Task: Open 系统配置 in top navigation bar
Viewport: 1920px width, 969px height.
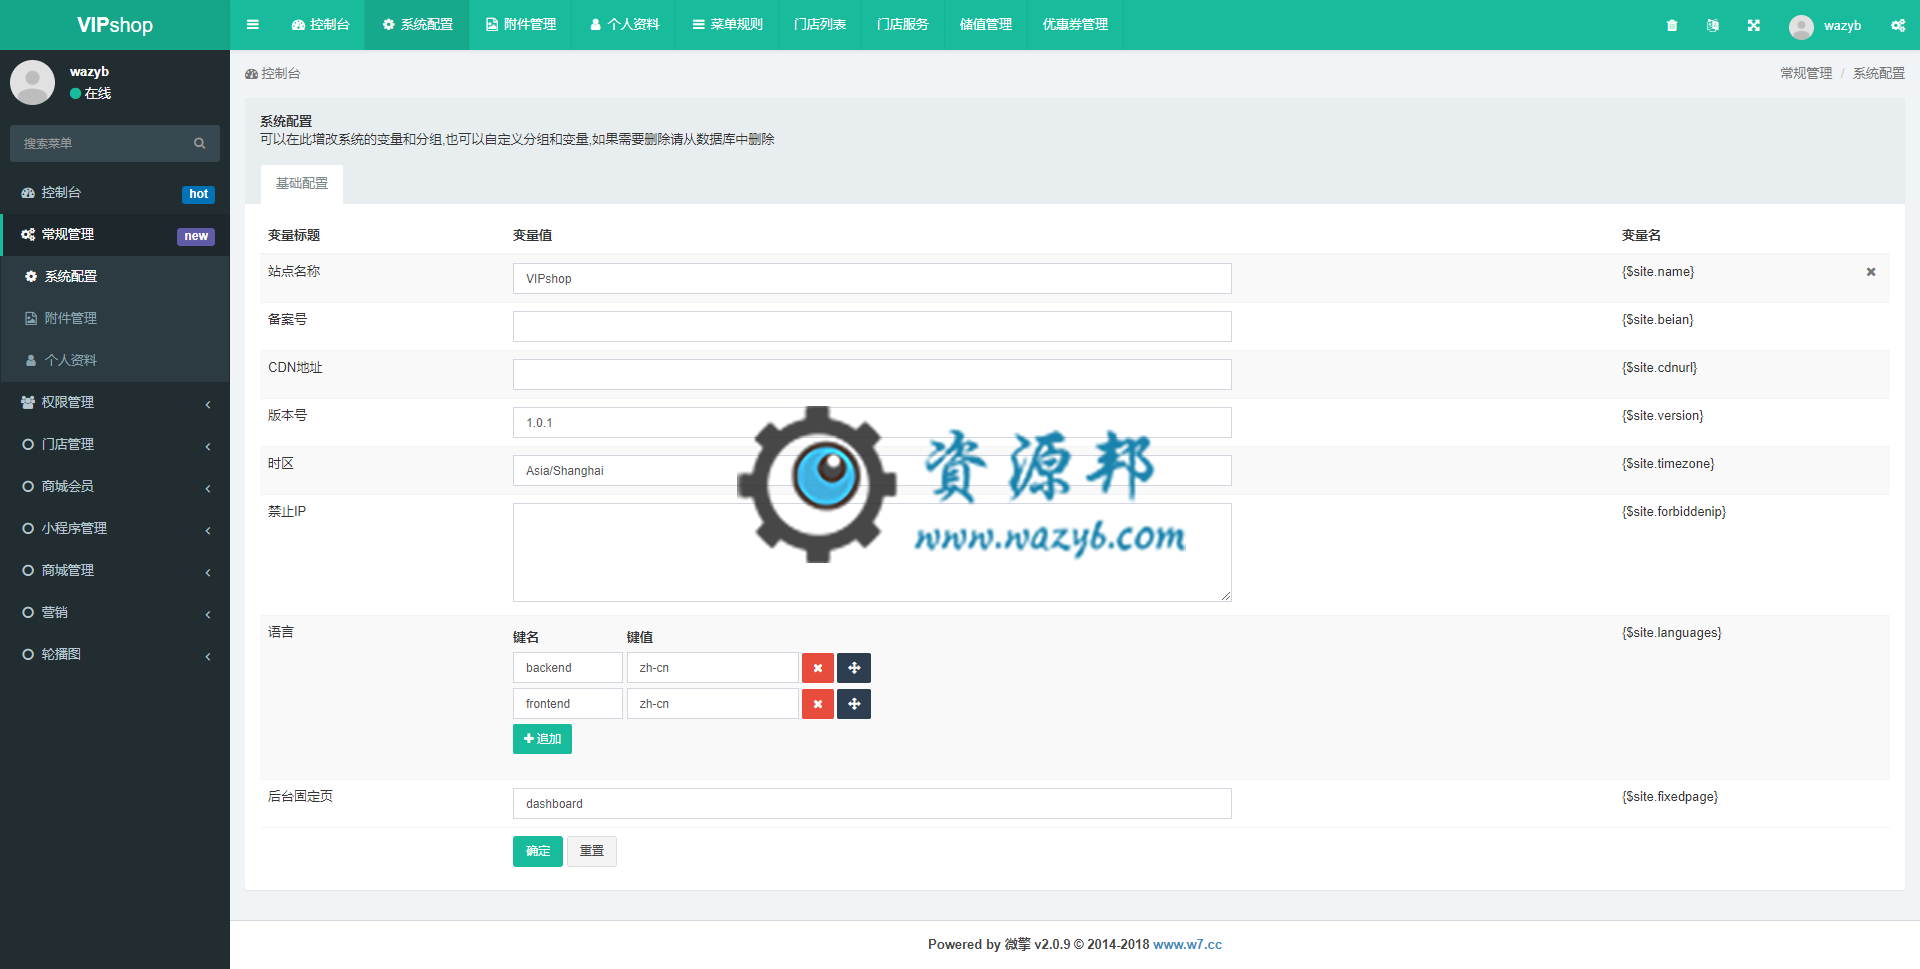Action: (x=417, y=25)
